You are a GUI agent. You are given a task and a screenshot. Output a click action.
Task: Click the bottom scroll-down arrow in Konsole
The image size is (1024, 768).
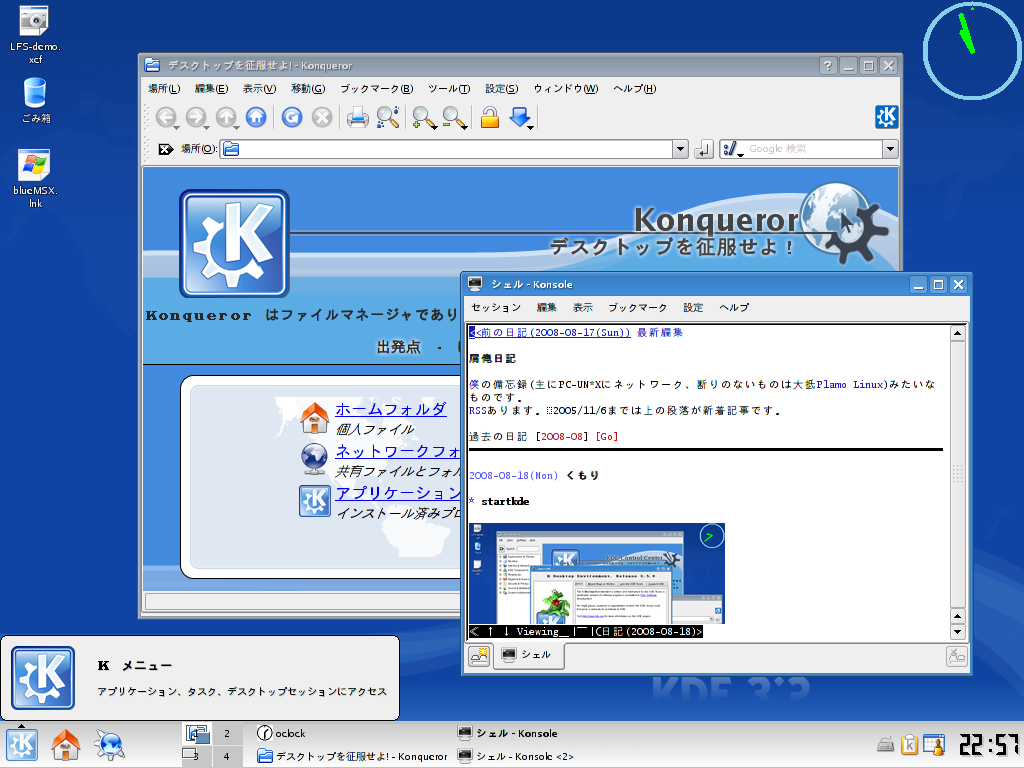coord(957,632)
